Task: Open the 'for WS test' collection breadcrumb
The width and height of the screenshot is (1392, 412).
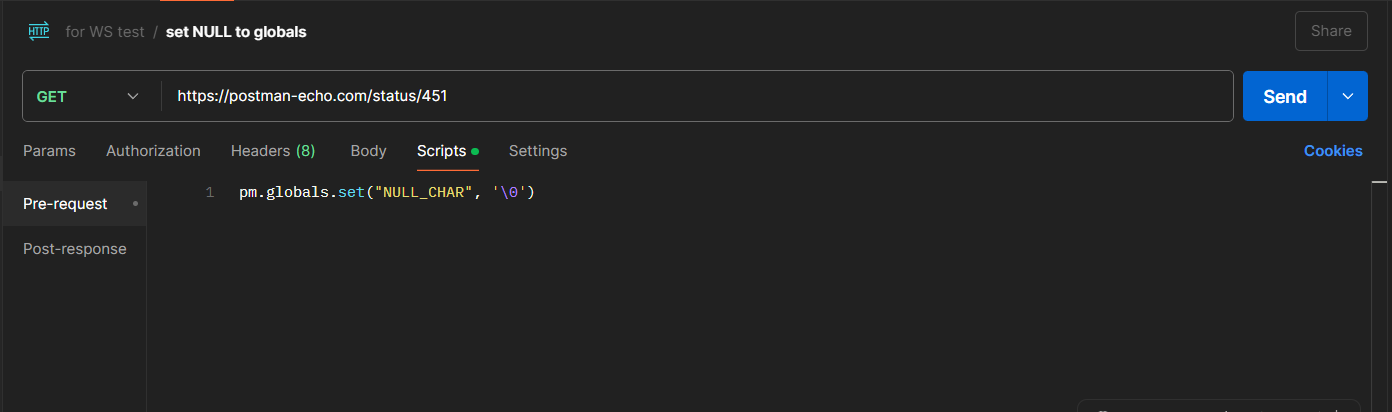Action: pyautogui.click(x=105, y=32)
